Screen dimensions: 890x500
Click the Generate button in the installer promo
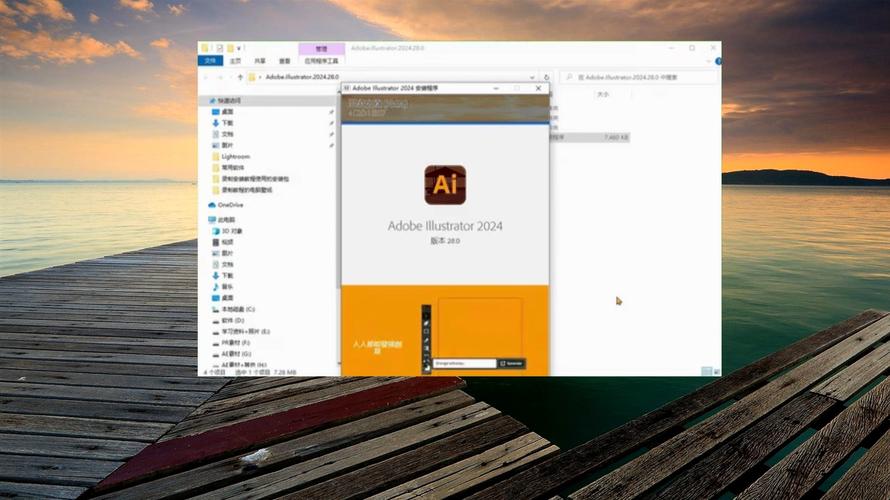(511, 363)
